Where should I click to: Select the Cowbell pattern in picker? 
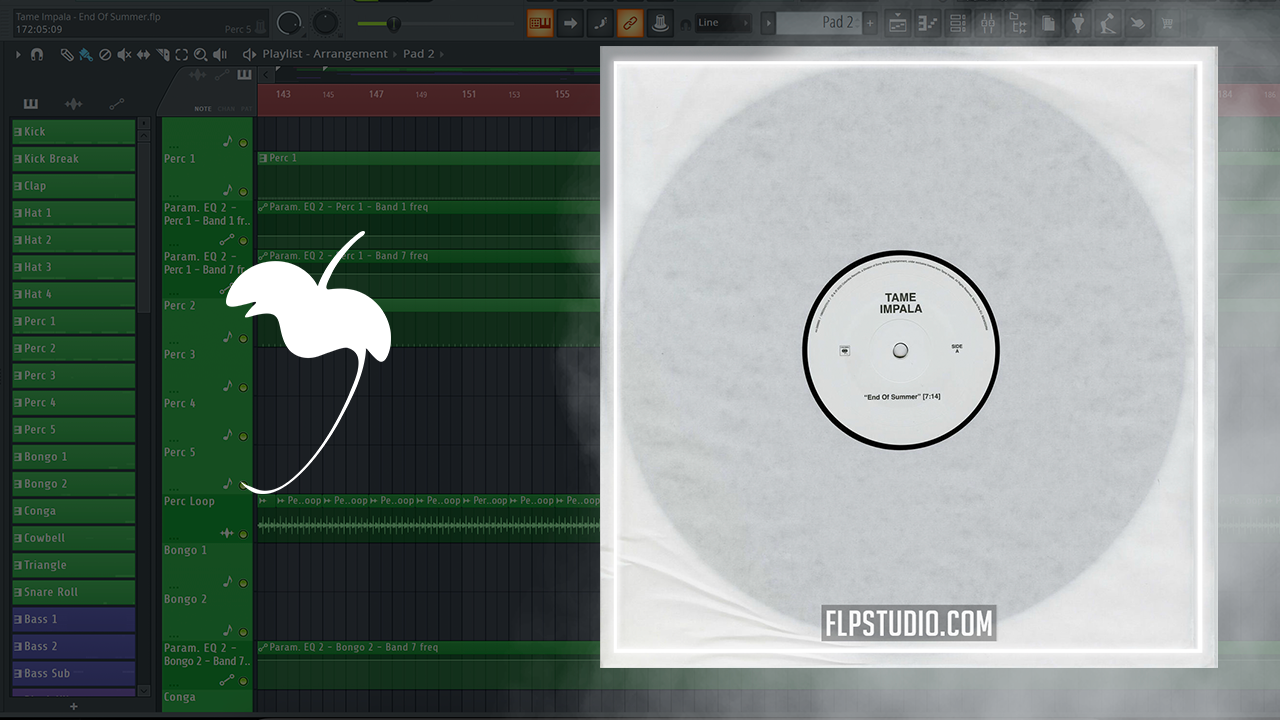pos(74,538)
